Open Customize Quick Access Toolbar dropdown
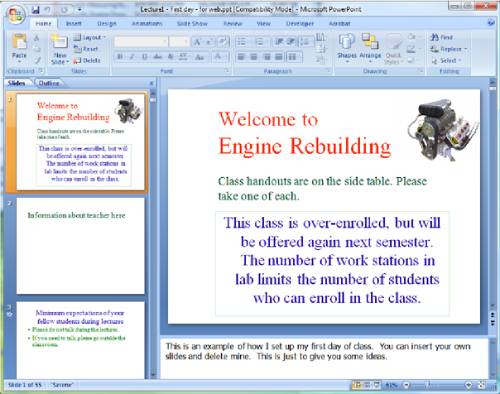The image size is (500, 394). pyautogui.click(x=79, y=10)
